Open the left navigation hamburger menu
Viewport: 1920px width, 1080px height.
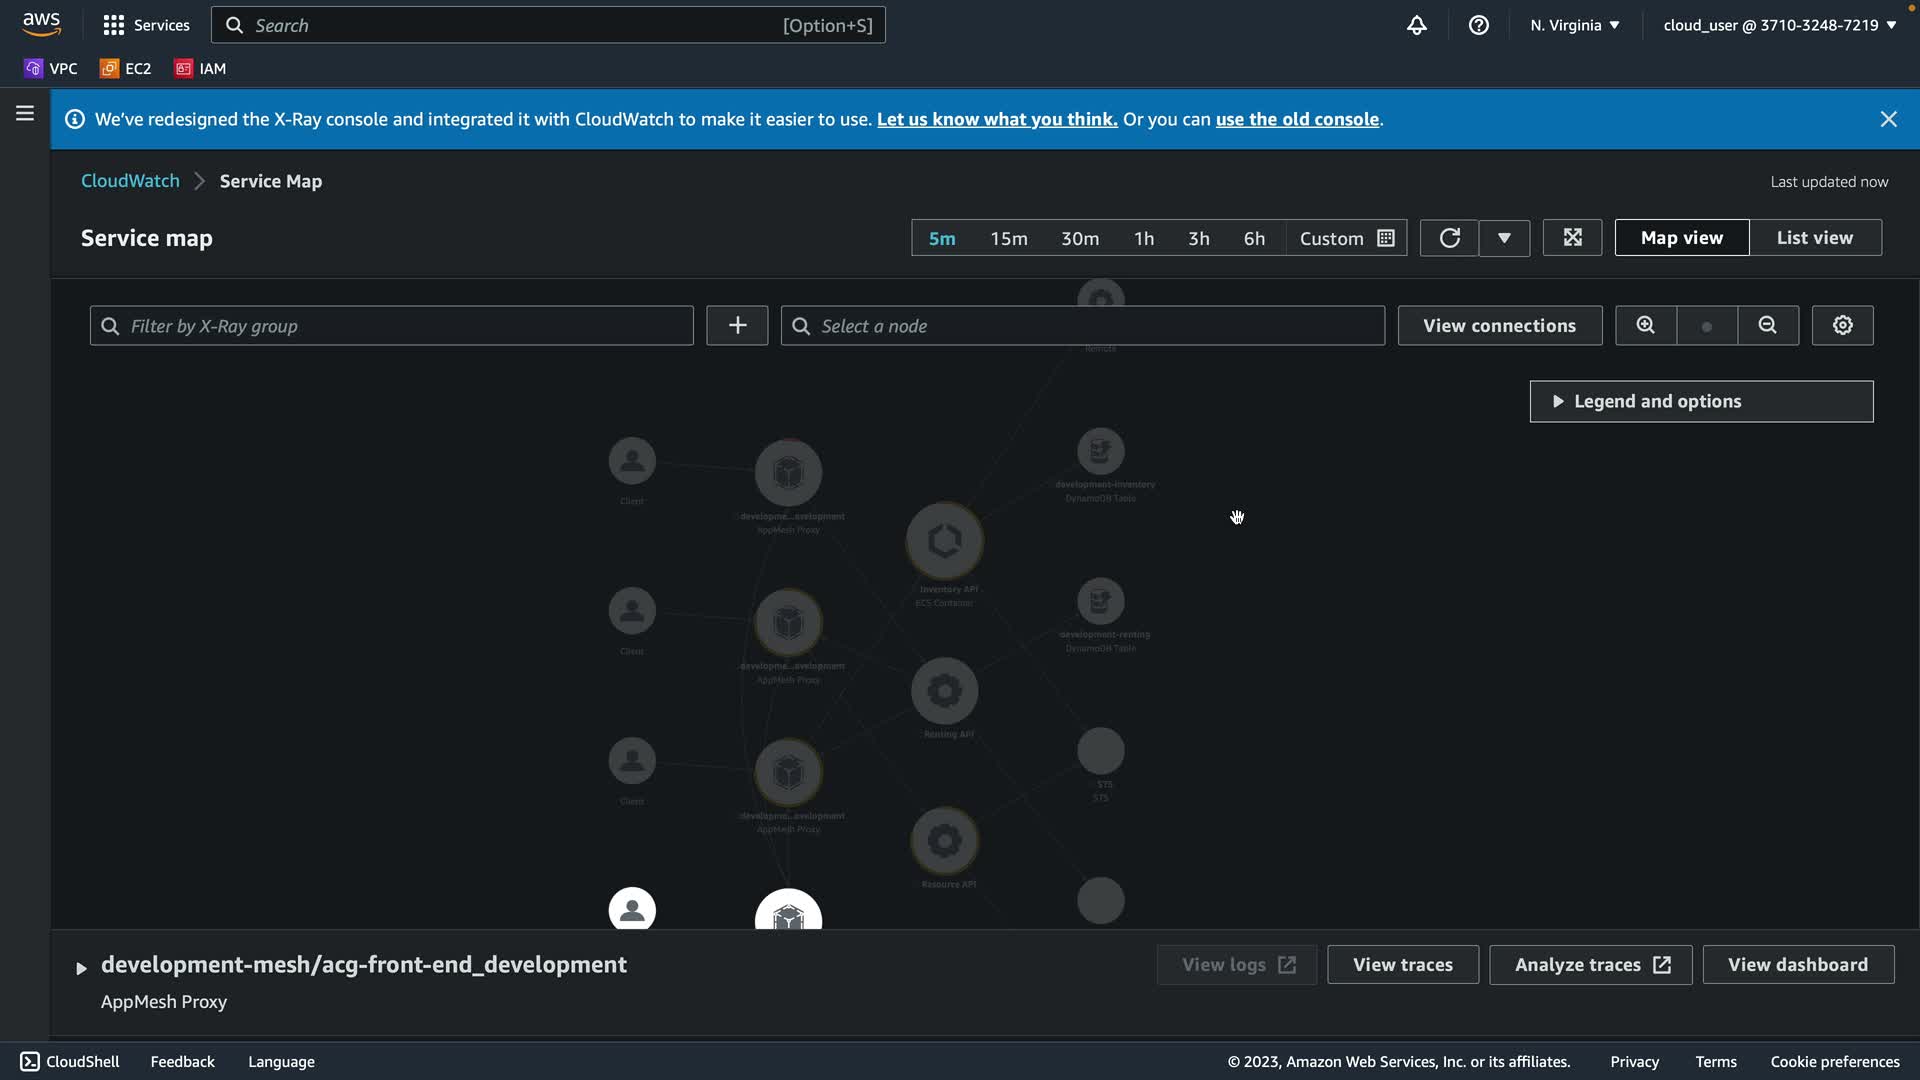pyautogui.click(x=25, y=114)
